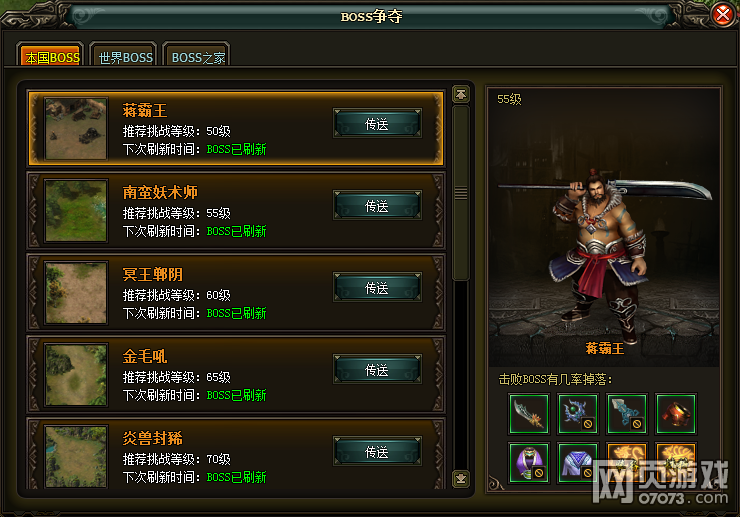Teleport to 蒋霸王 with 传送 button
Screen dimensions: 740x517
tap(377, 124)
